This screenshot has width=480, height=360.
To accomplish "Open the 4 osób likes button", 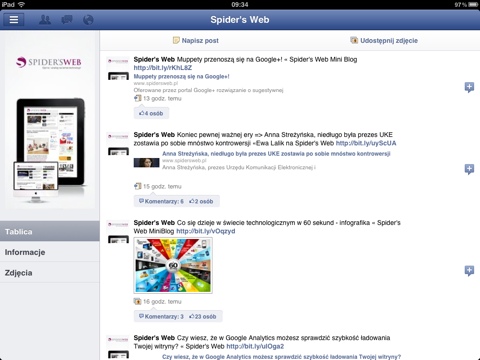I will (151, 113).
